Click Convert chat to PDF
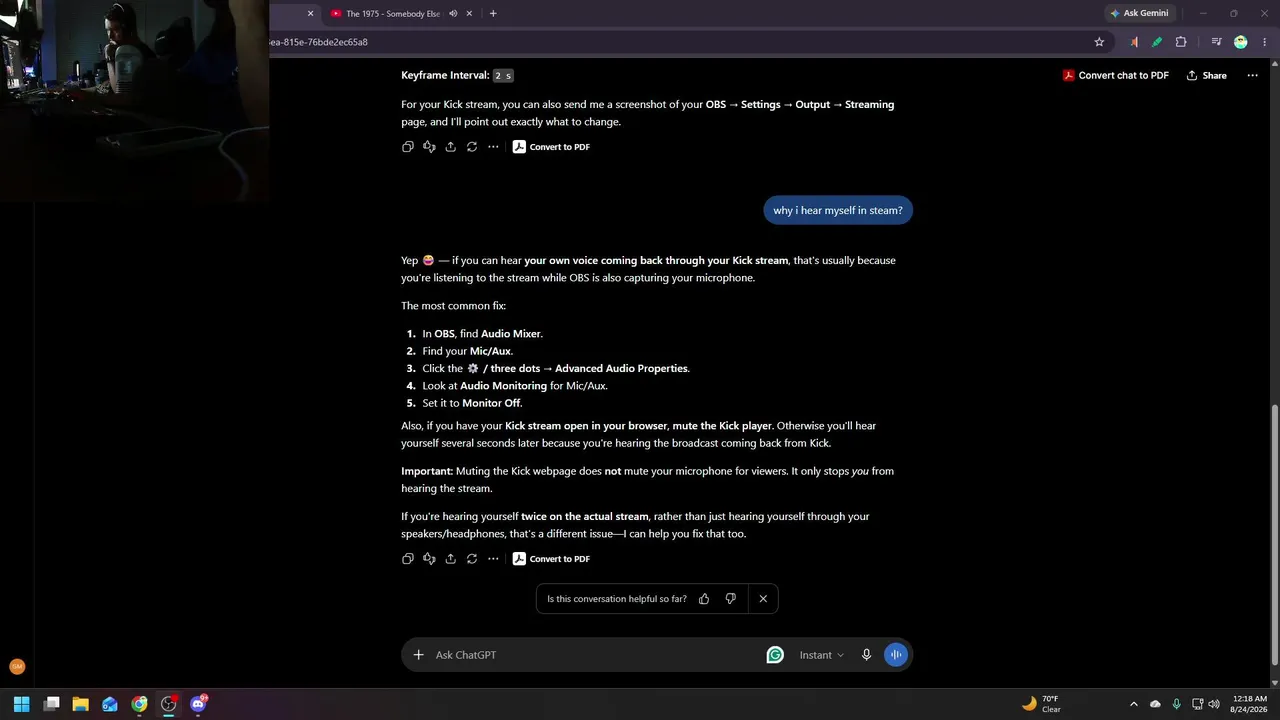Viewport: 1280px width, 720px height. tap(1115, 75)
